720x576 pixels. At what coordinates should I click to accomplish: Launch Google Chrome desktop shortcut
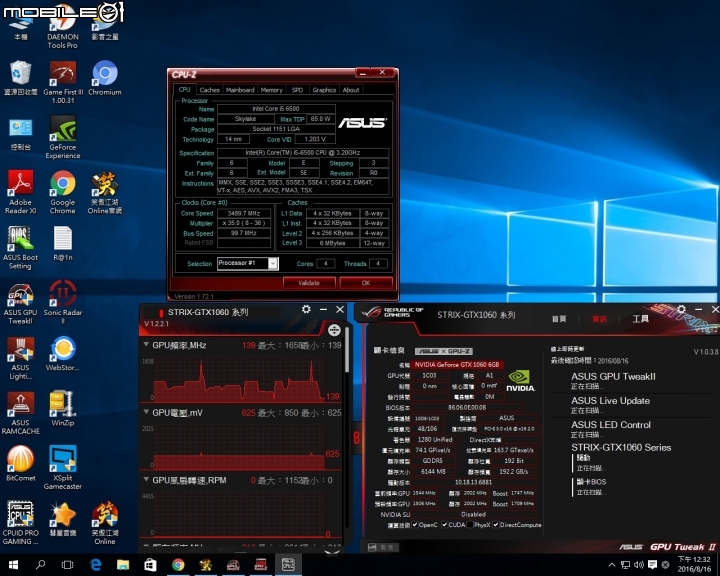(62, 192)
